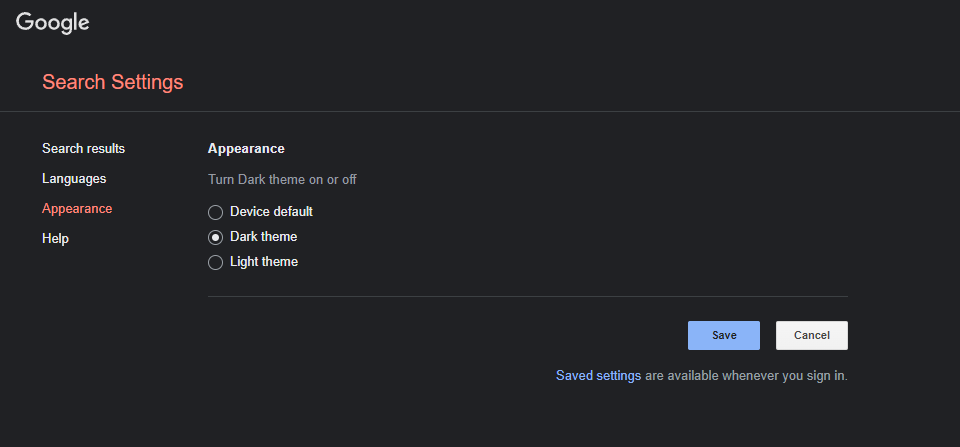Click the 'Turn Dark theme on or off' text
The width and height of the screenshot is (960, 447).
click(x=282, y=179)
